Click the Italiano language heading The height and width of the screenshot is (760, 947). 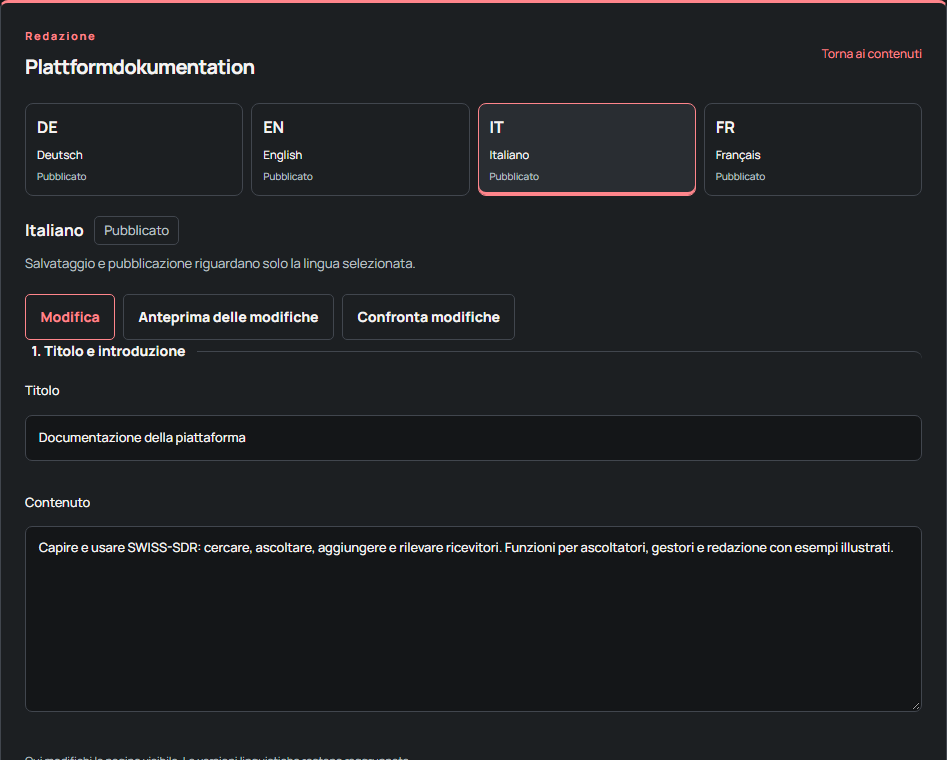(54, 230)
